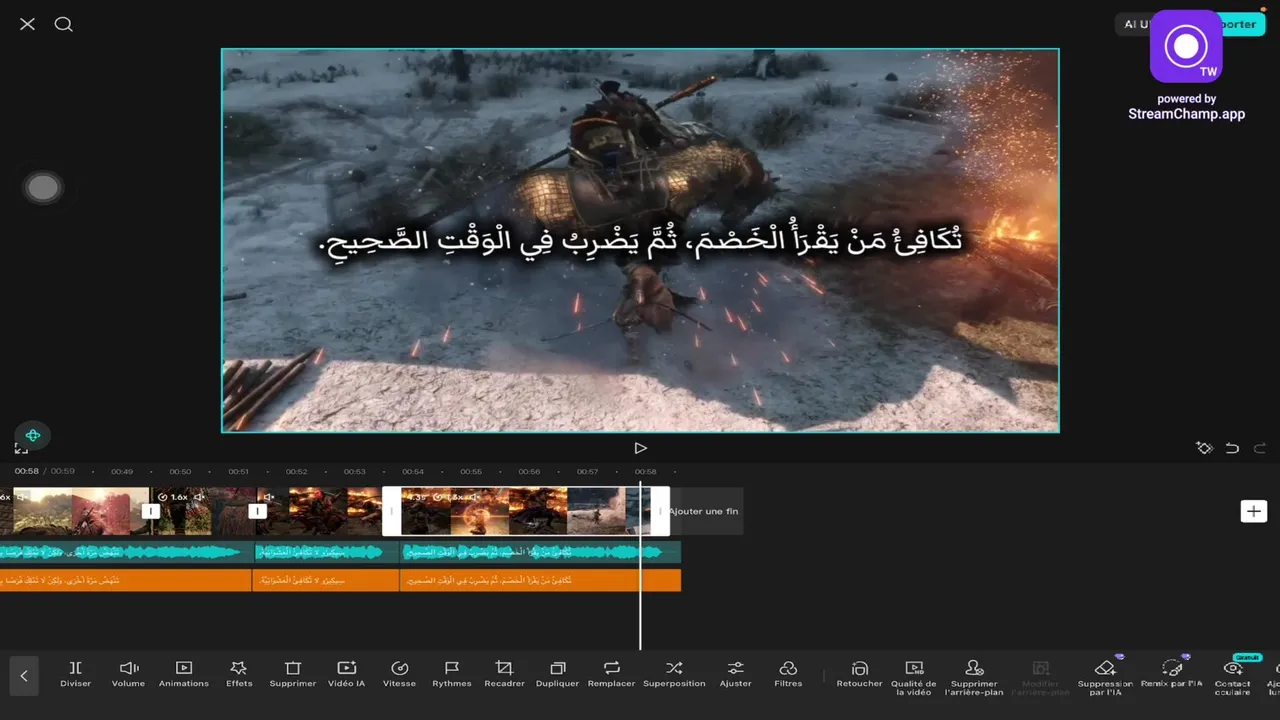
Task: Click the teal position crosshair icon
Action: pos(33,435)
